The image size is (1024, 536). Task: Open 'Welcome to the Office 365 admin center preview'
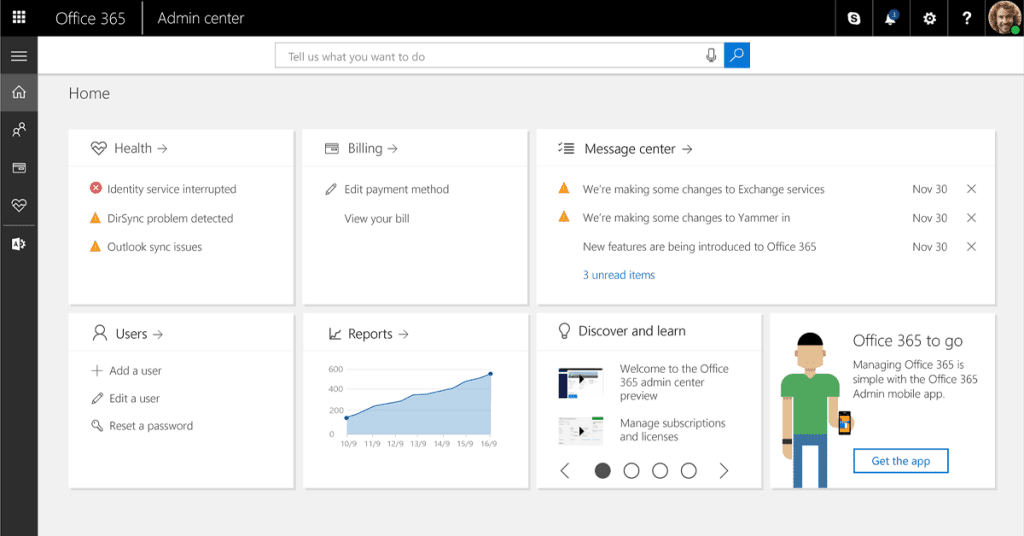click(x=674, y=382)
